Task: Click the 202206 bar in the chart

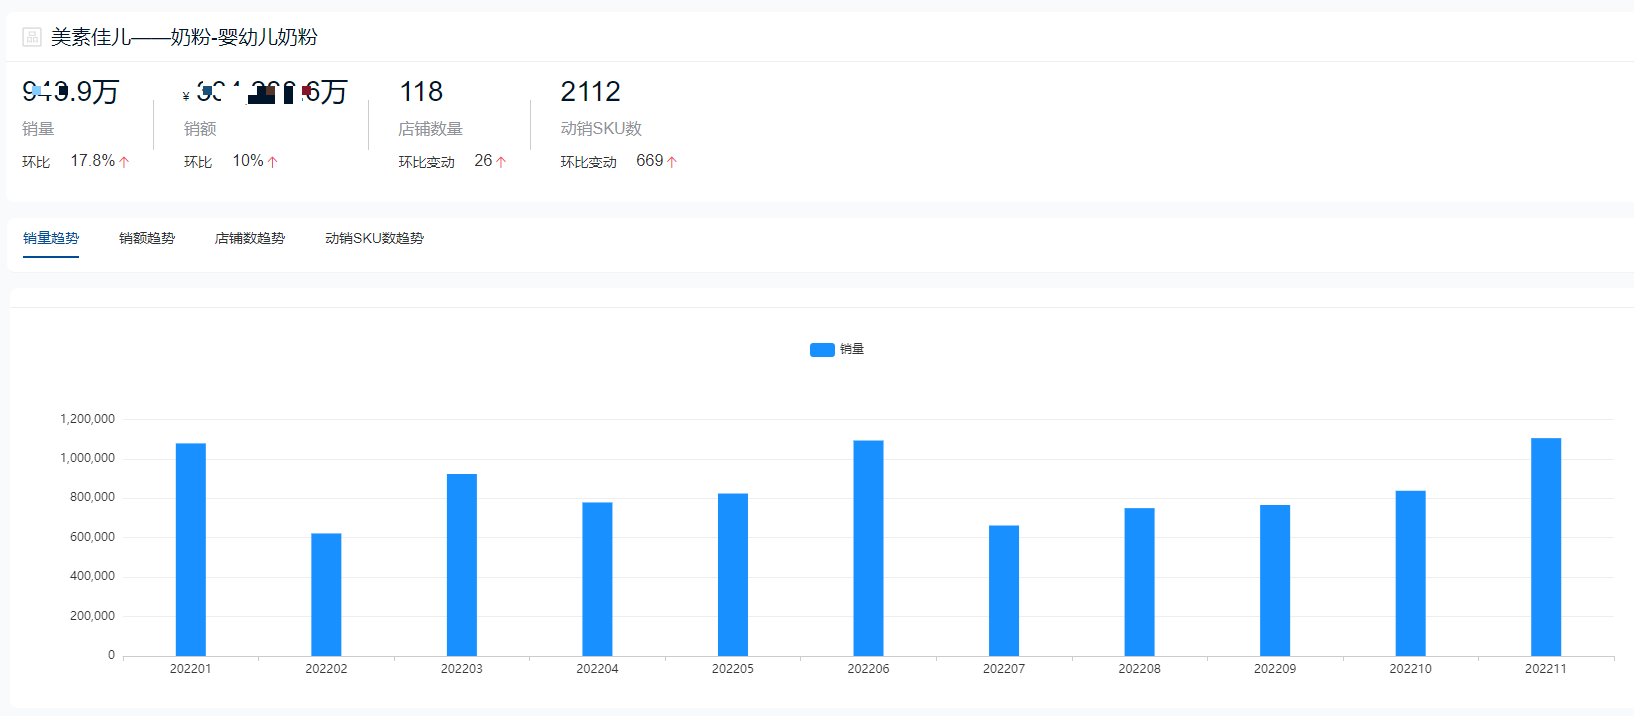Action: tap(868, 548)
